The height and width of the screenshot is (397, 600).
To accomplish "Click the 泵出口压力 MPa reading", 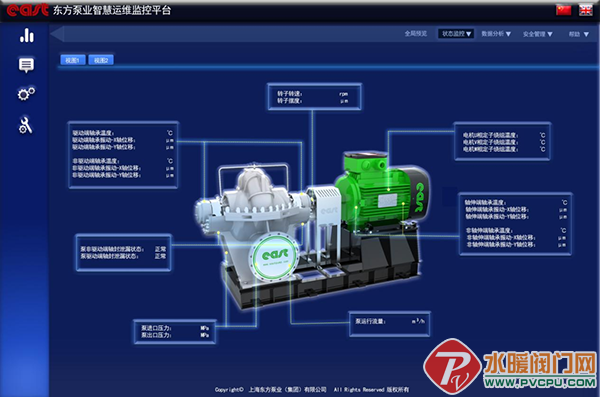I will pyautogui.click(x=175, y=335).
